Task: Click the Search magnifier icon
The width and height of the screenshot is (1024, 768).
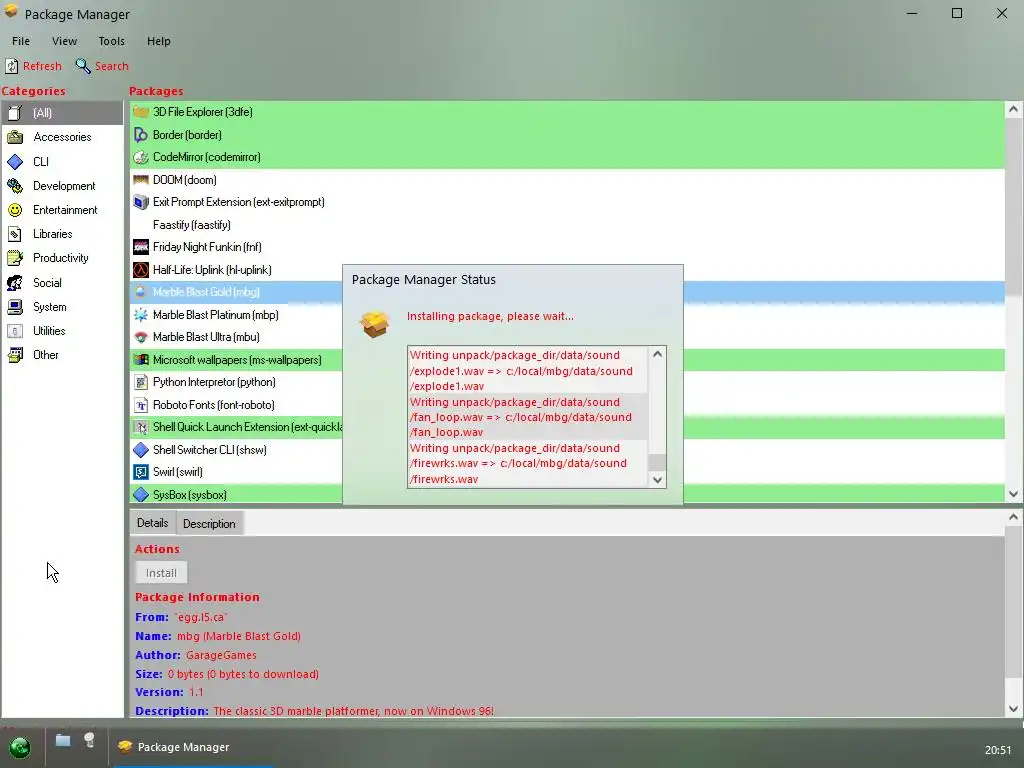Action: 83,66
